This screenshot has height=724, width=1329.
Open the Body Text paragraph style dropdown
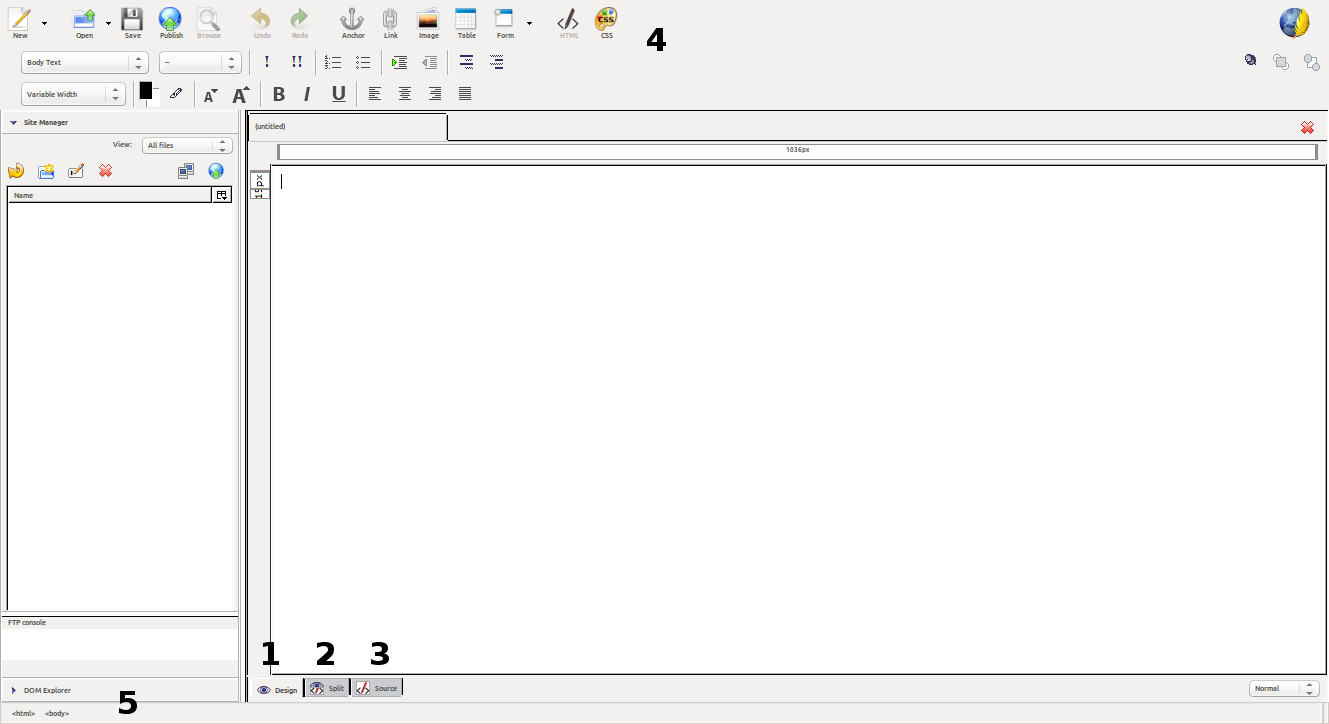pos(84,62)
